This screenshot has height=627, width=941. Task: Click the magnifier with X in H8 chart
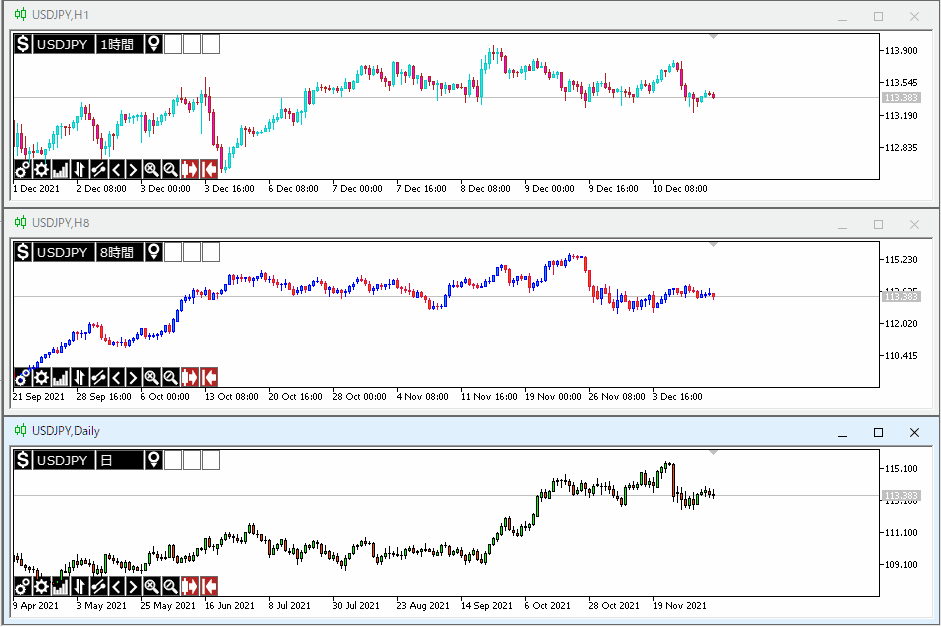[151, 377]
